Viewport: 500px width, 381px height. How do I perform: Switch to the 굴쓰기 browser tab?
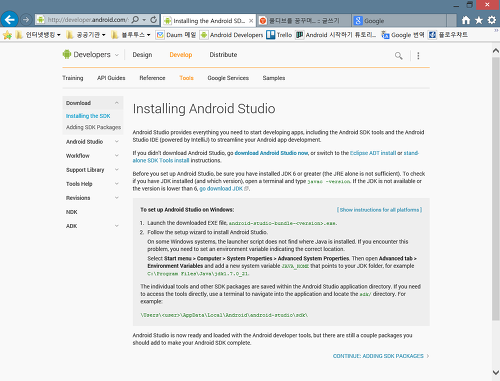(304, 21)
